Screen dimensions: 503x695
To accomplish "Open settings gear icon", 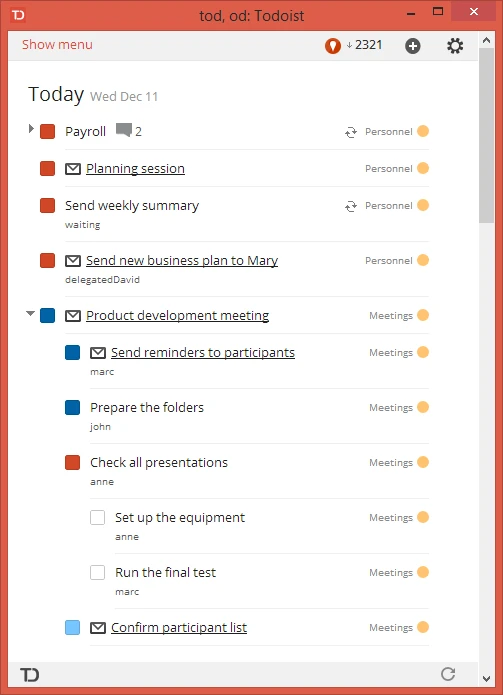I will (455, 46).
